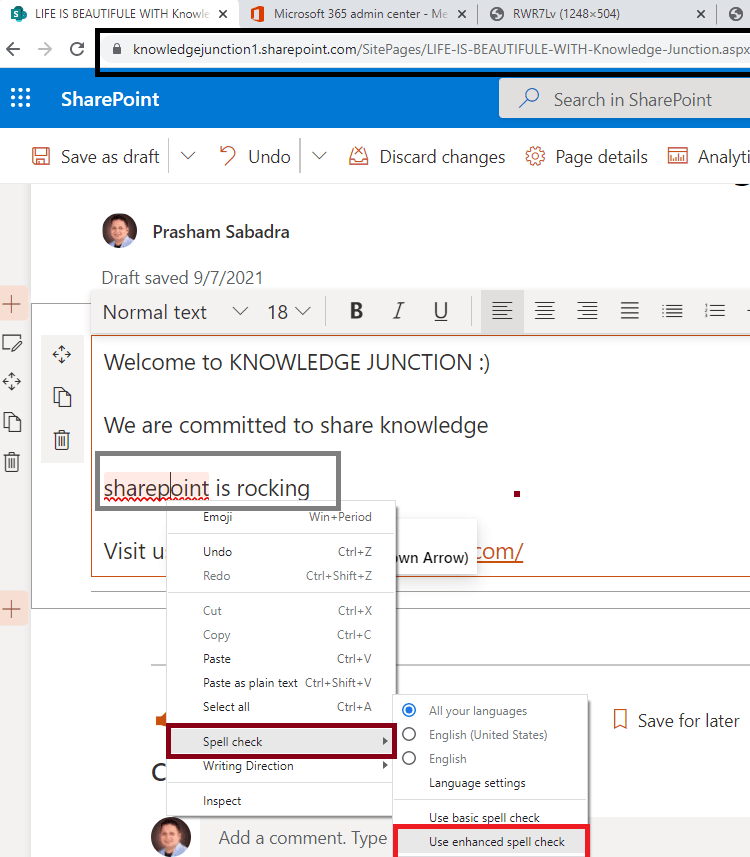Click the Move section icon on left rail
The image size is (750, 857).
pos(12,381)
